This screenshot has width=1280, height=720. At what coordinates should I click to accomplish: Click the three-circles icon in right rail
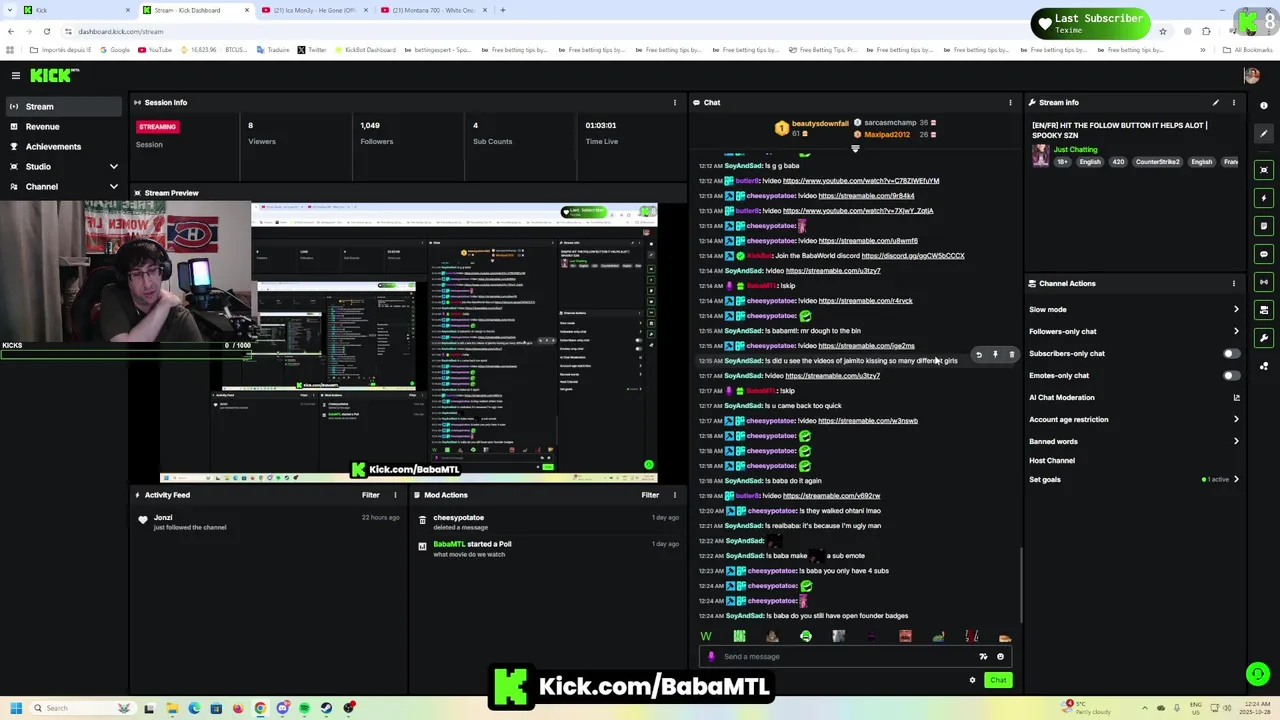coord(1264,366)
